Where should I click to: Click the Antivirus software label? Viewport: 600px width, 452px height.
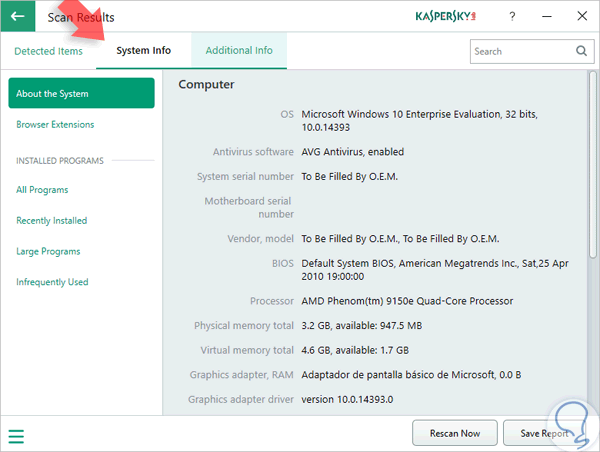[253, 152]
